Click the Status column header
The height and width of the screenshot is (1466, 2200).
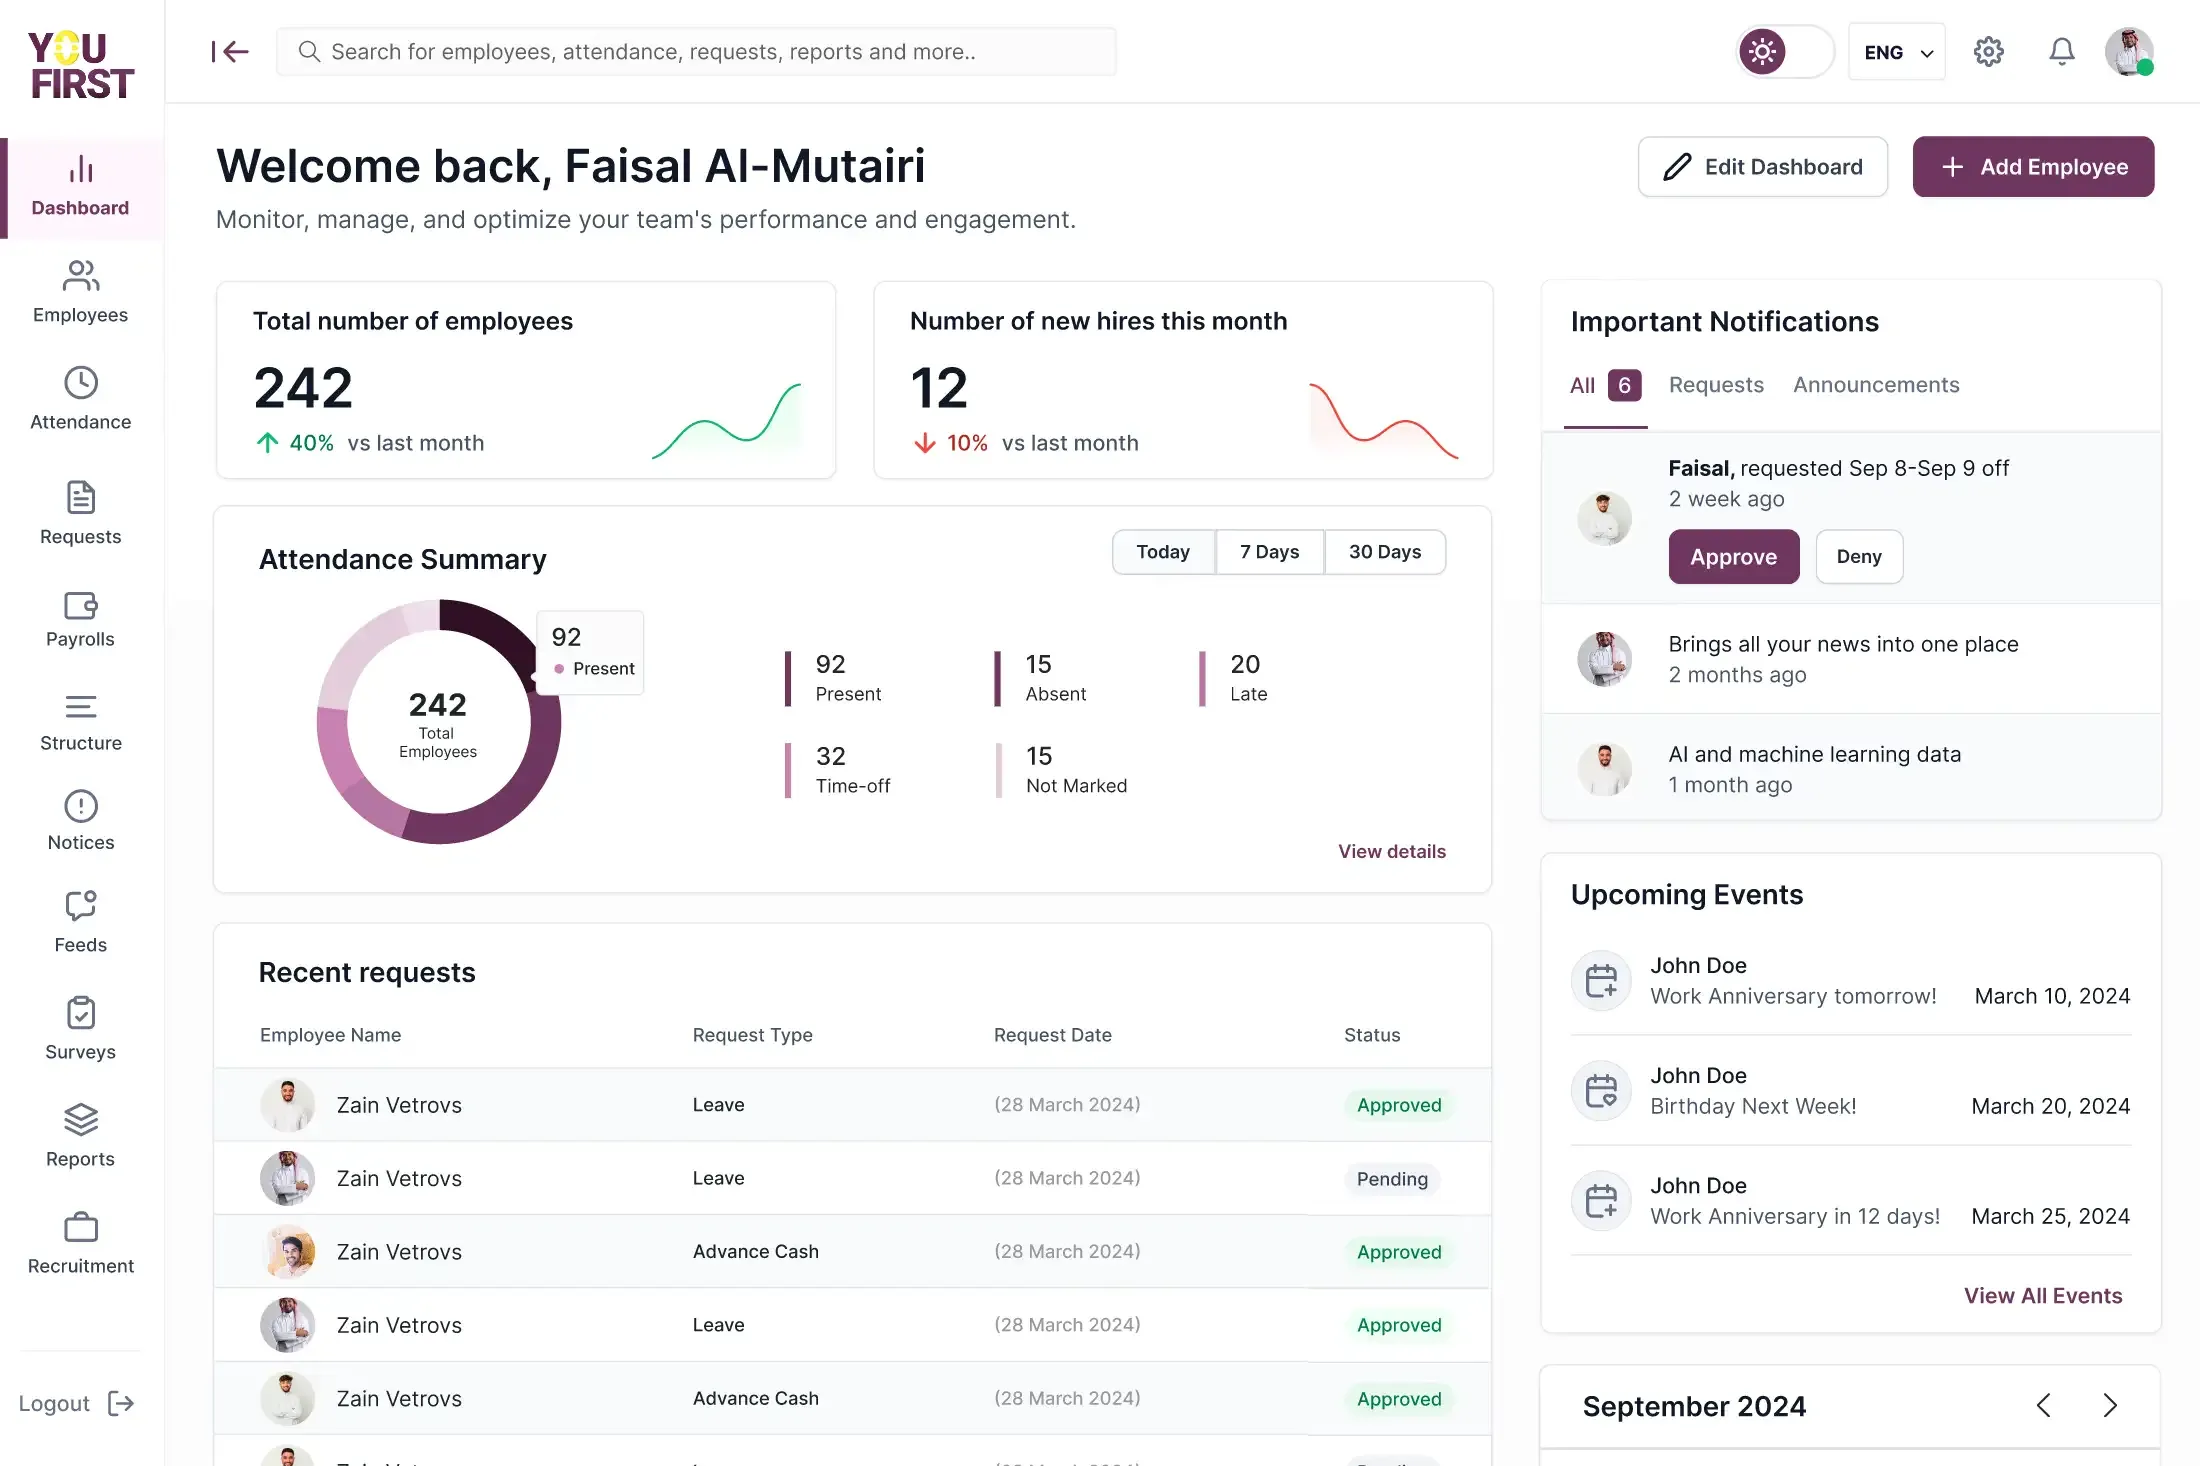point(1372,1036)
